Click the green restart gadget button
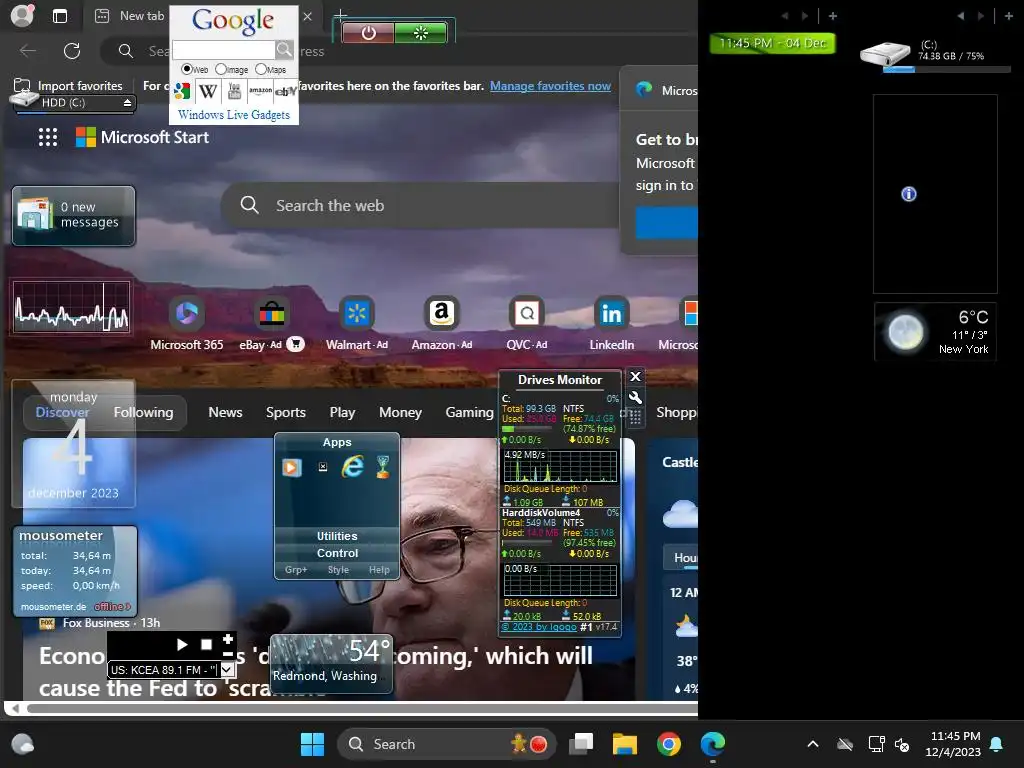 pos(421,33)
